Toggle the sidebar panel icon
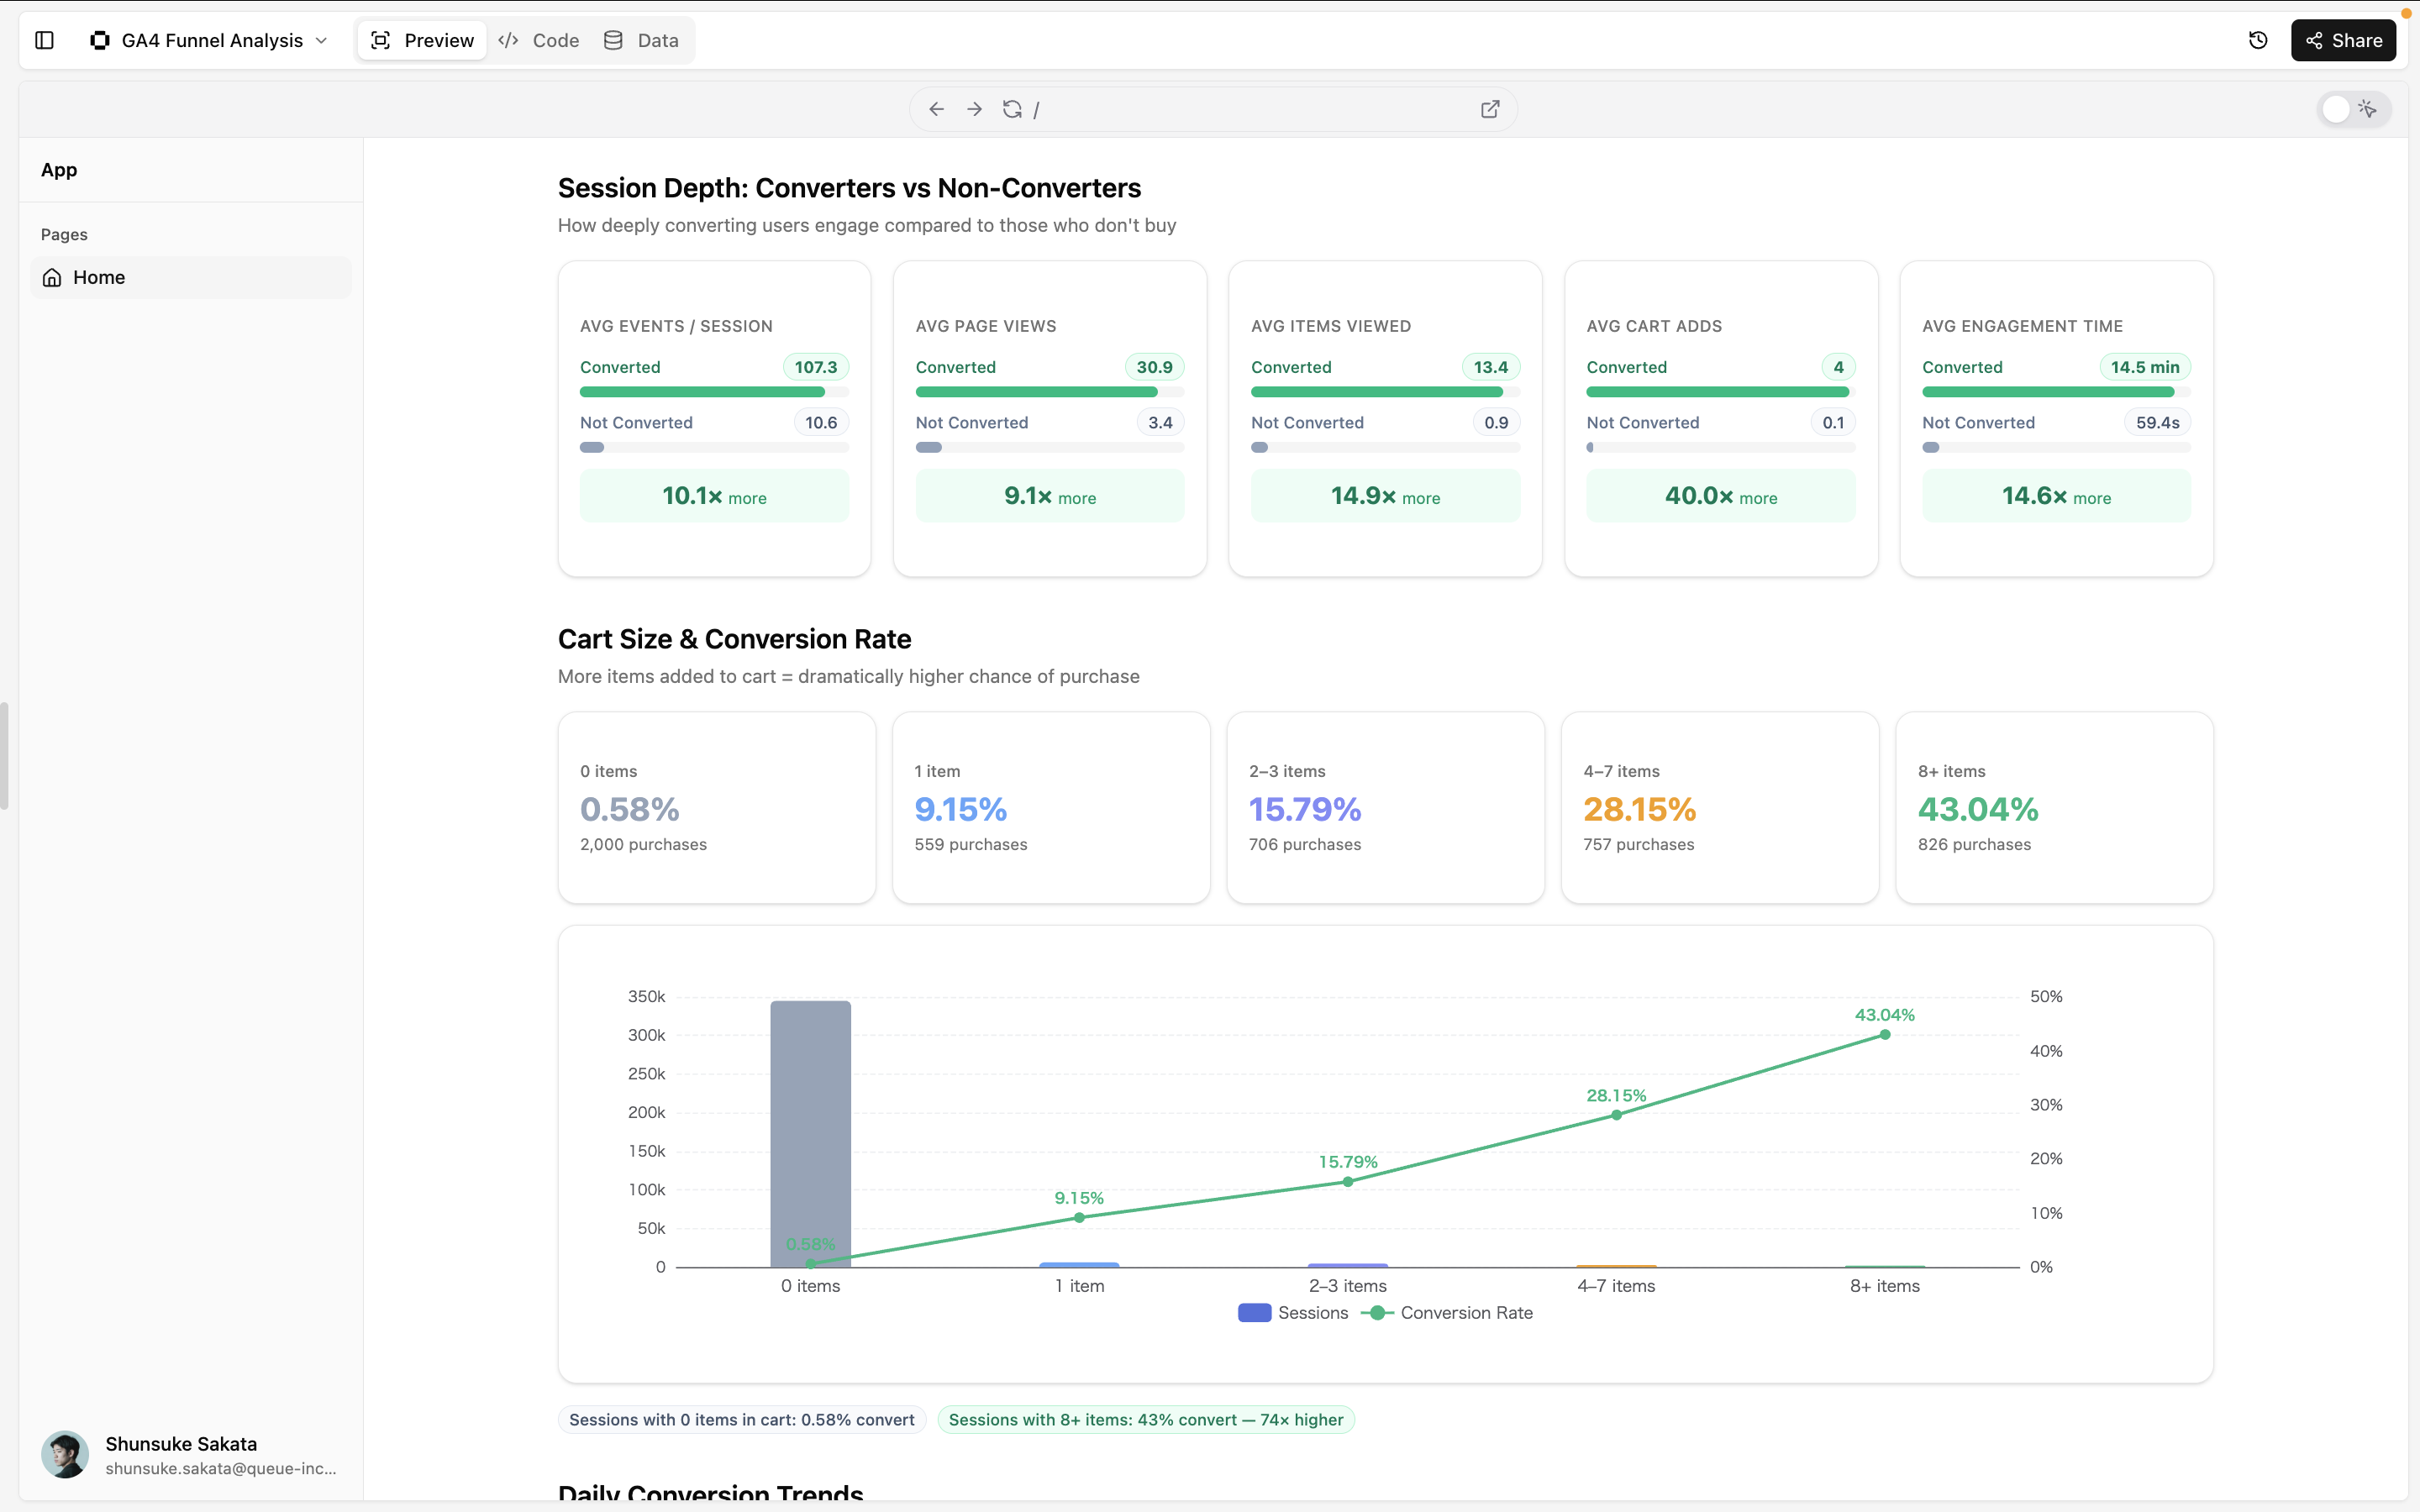The width and height of the screenshot is (2420, 1512). pos(44,40)
